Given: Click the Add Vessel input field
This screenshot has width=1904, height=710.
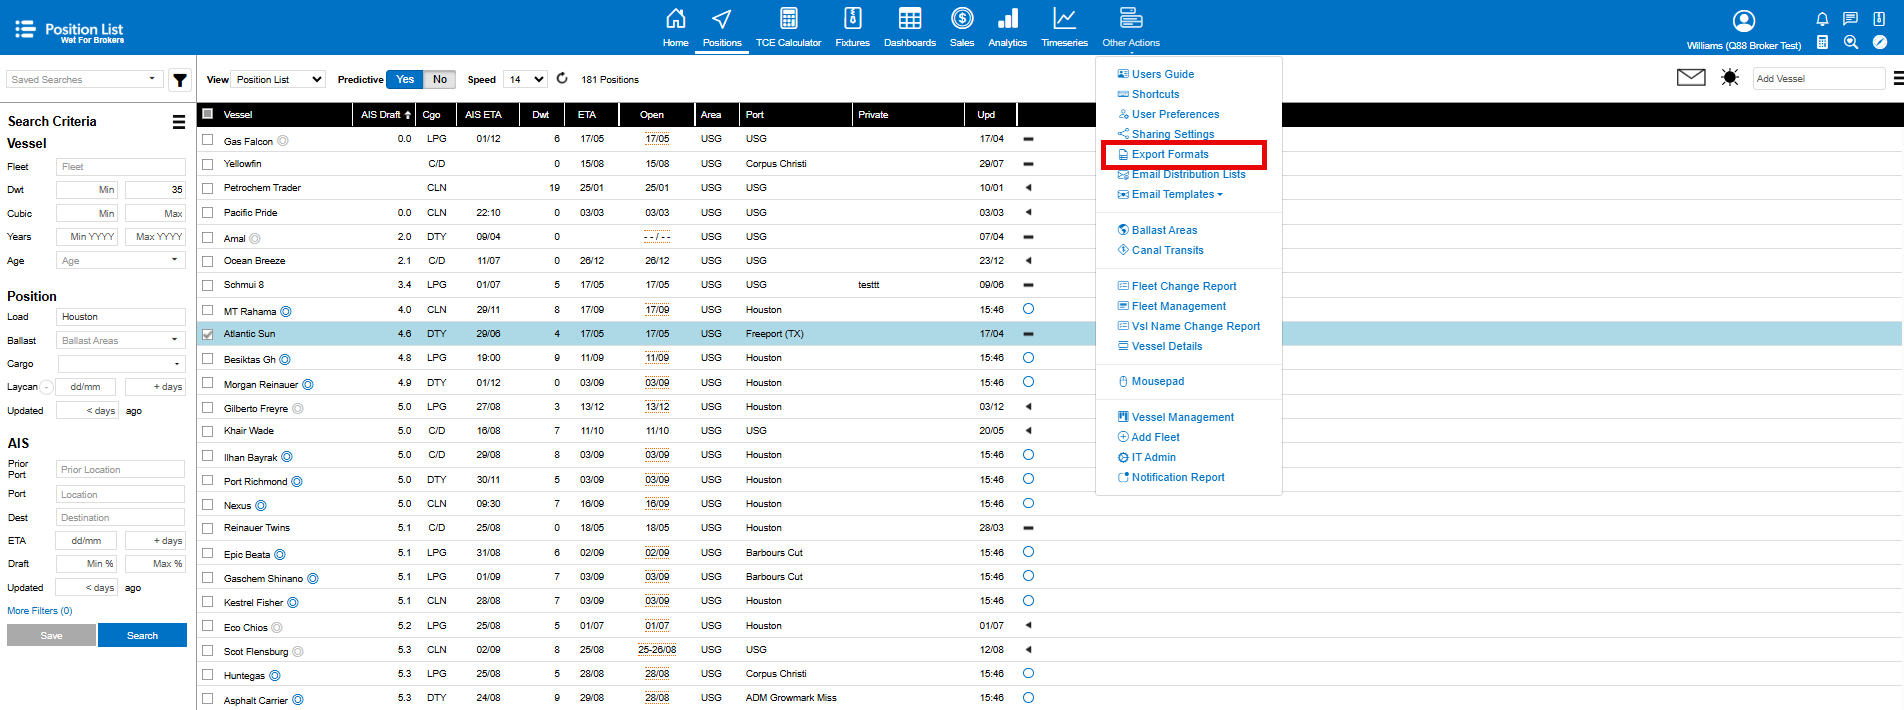Looking at the screenshot, I should [1817, 79].
